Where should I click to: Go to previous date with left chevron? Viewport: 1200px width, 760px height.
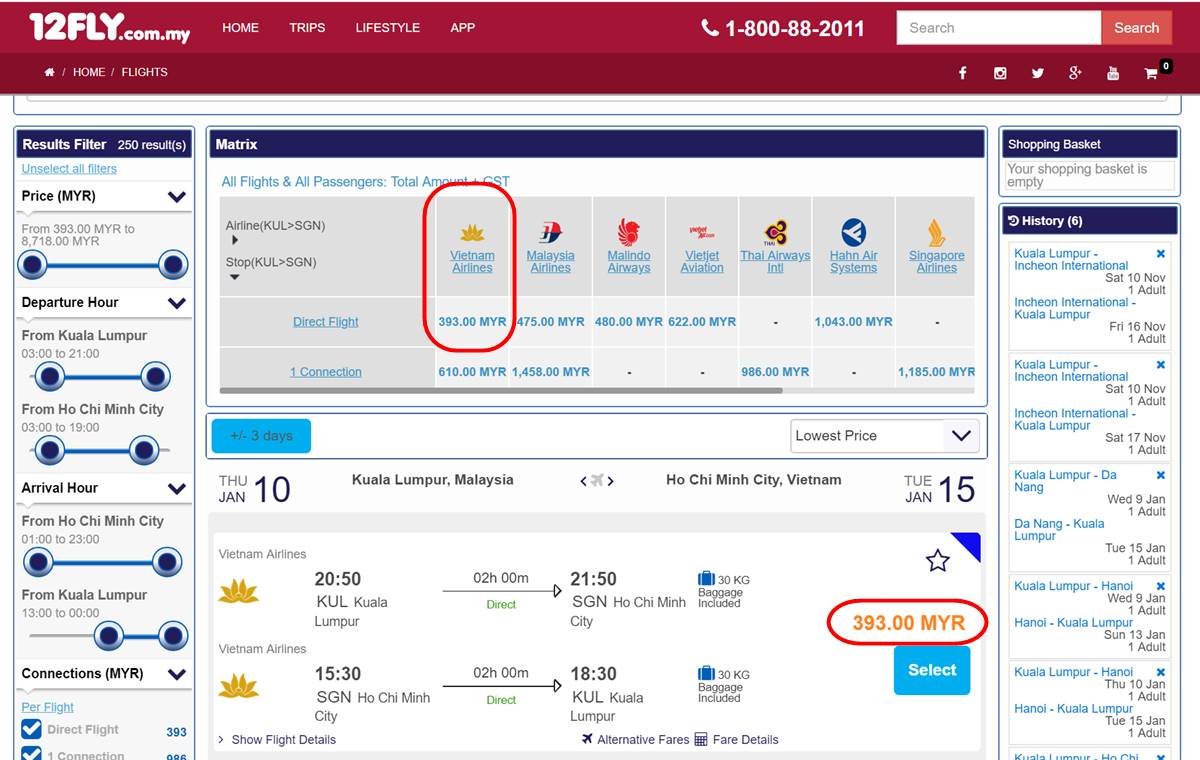pyautogui.click(x=584, y=481)
